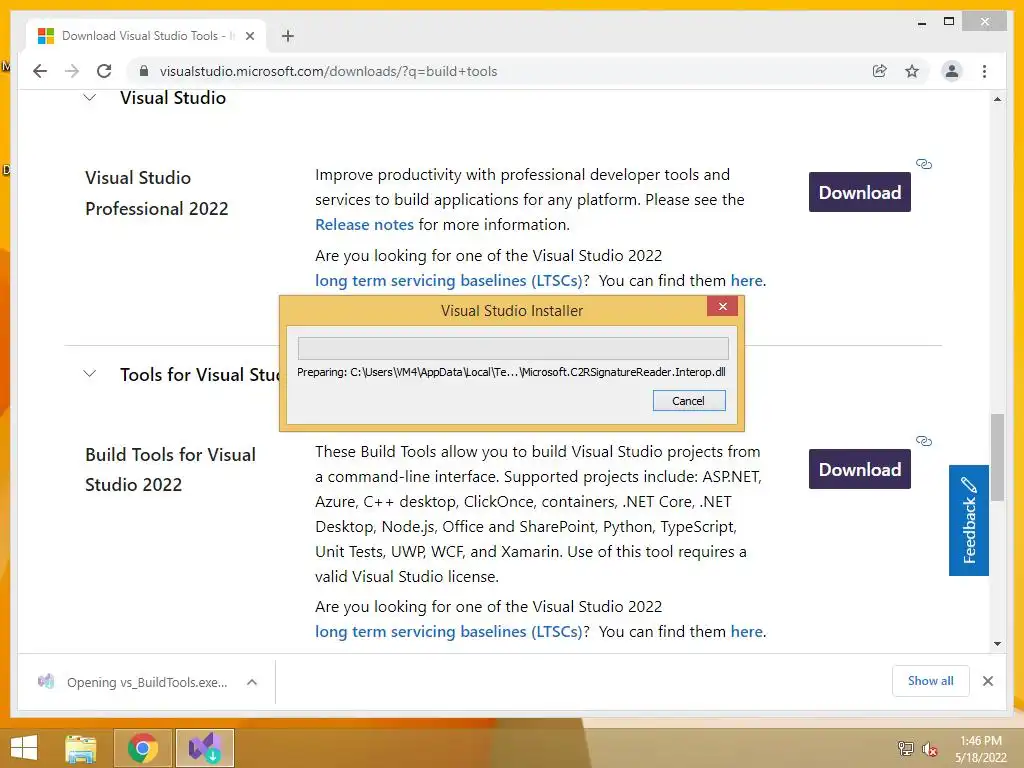Open LTSCs link under Build Tools
The width and height of the screenshot is (1024, 768).
[x=449, y=632]
